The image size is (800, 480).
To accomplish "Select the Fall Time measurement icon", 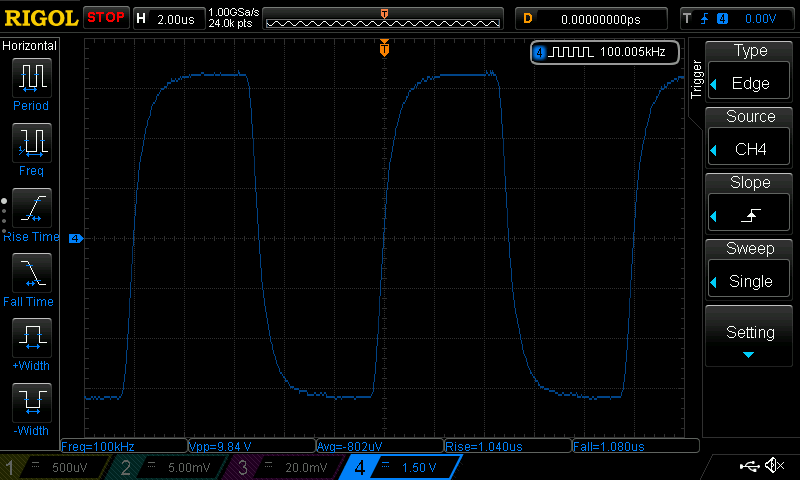I will 32,272.
